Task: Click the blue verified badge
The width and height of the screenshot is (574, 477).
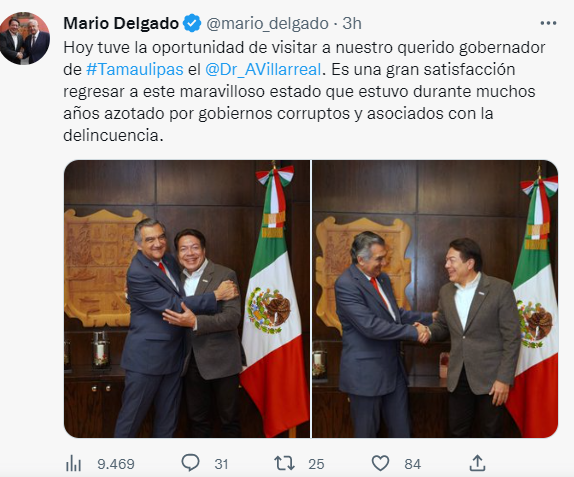Action: coord(192,23)
